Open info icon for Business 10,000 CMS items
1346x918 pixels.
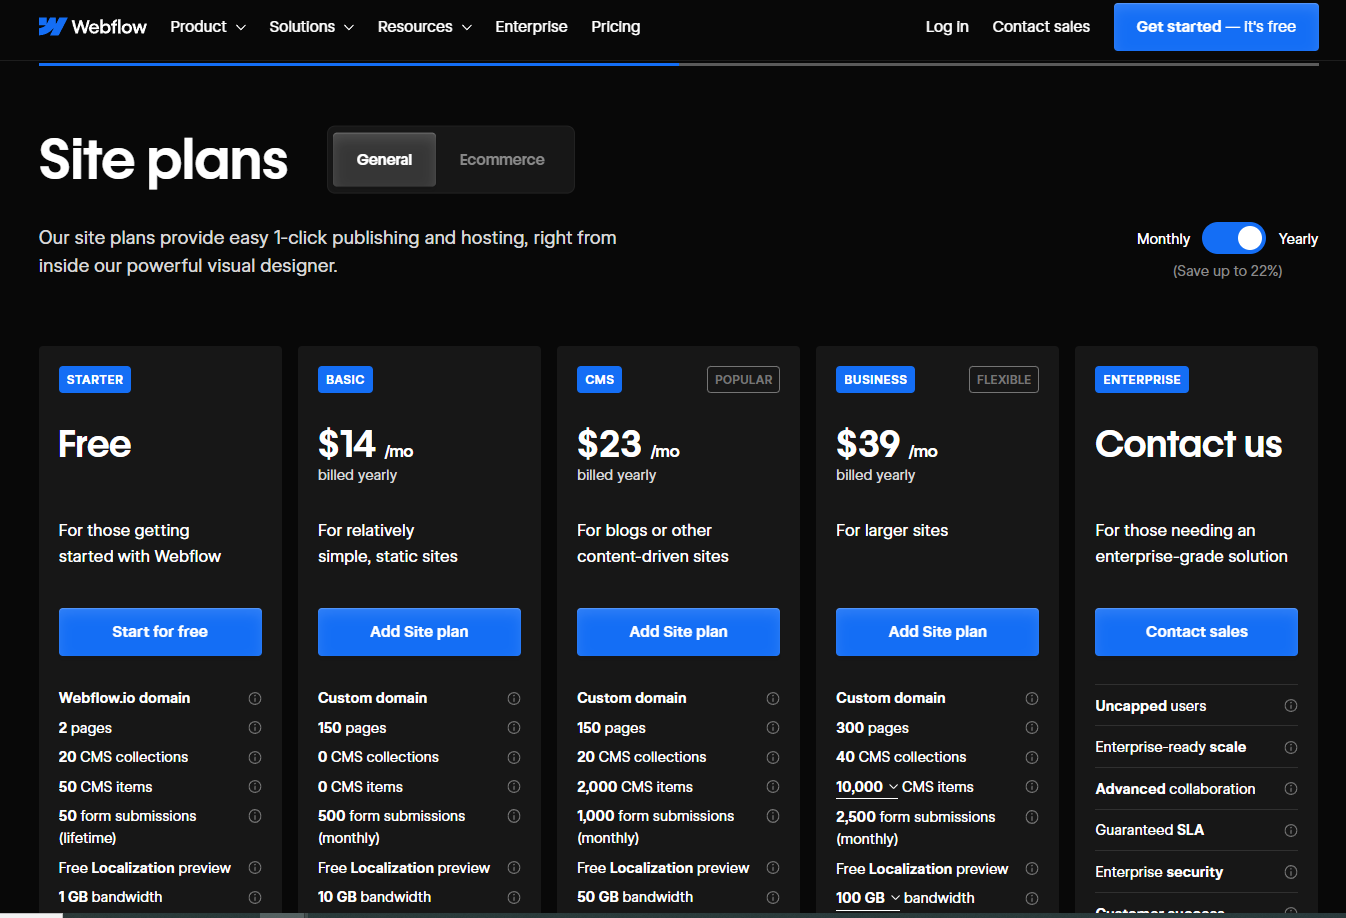[1032, 786]
